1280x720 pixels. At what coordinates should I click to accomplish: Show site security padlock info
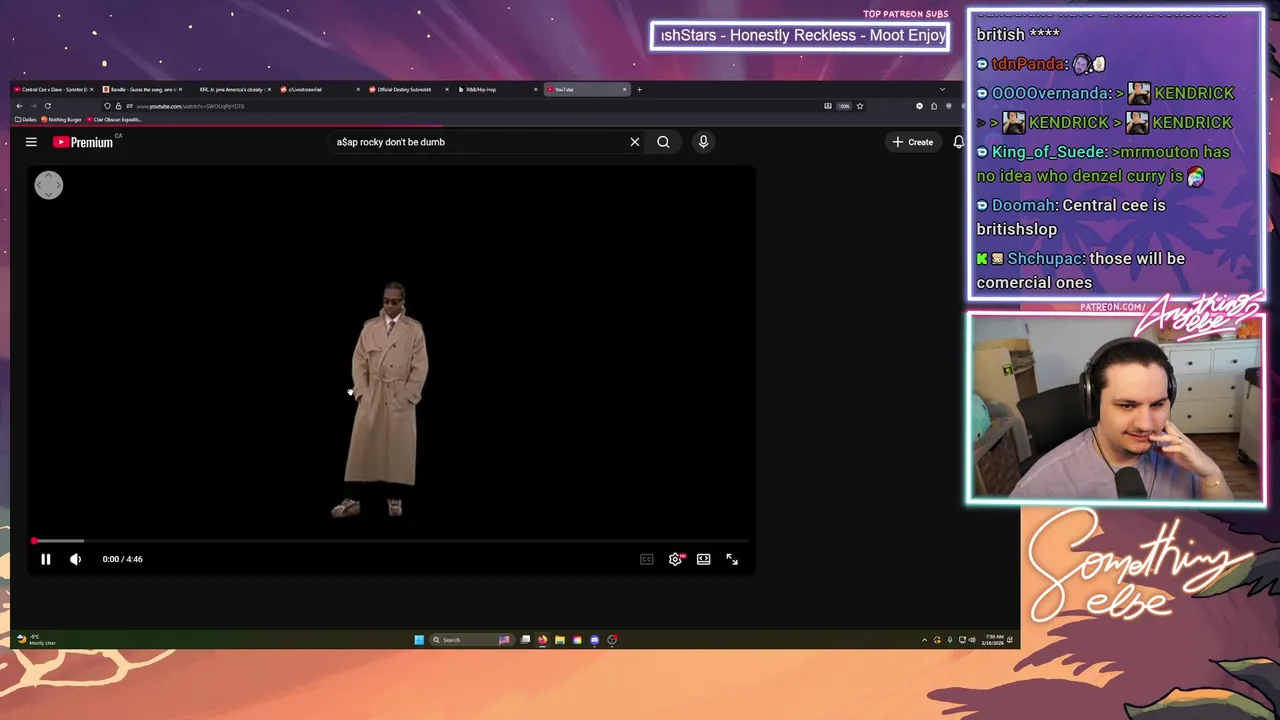pos(118,106)
